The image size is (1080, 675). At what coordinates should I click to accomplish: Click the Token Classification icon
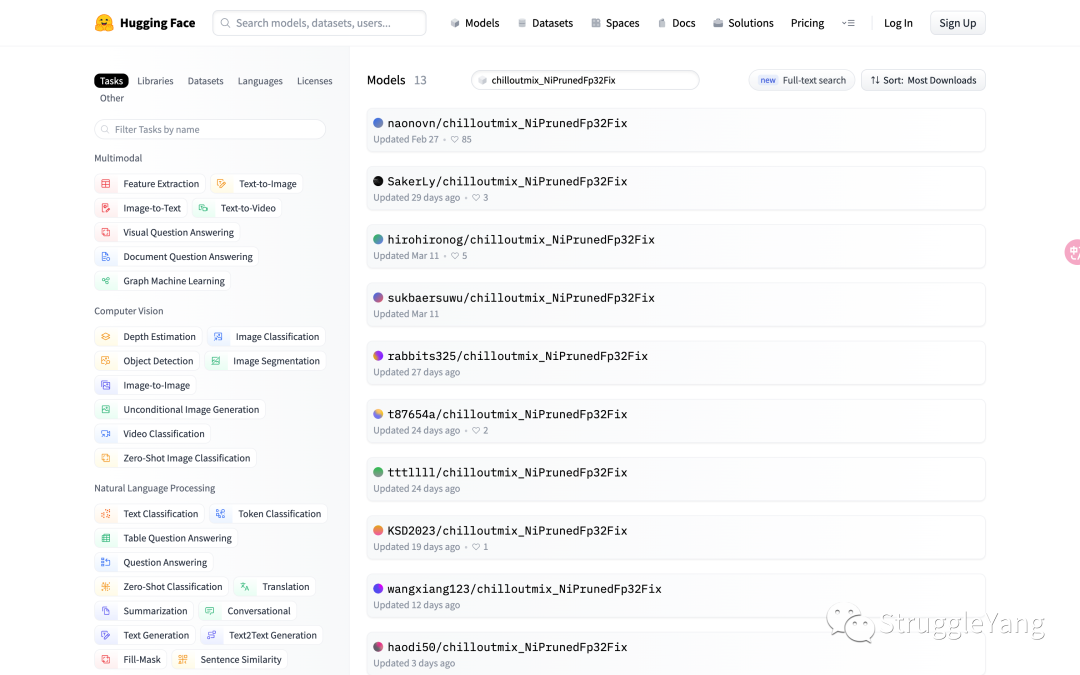pyautogui.click(x=220, y=514)
